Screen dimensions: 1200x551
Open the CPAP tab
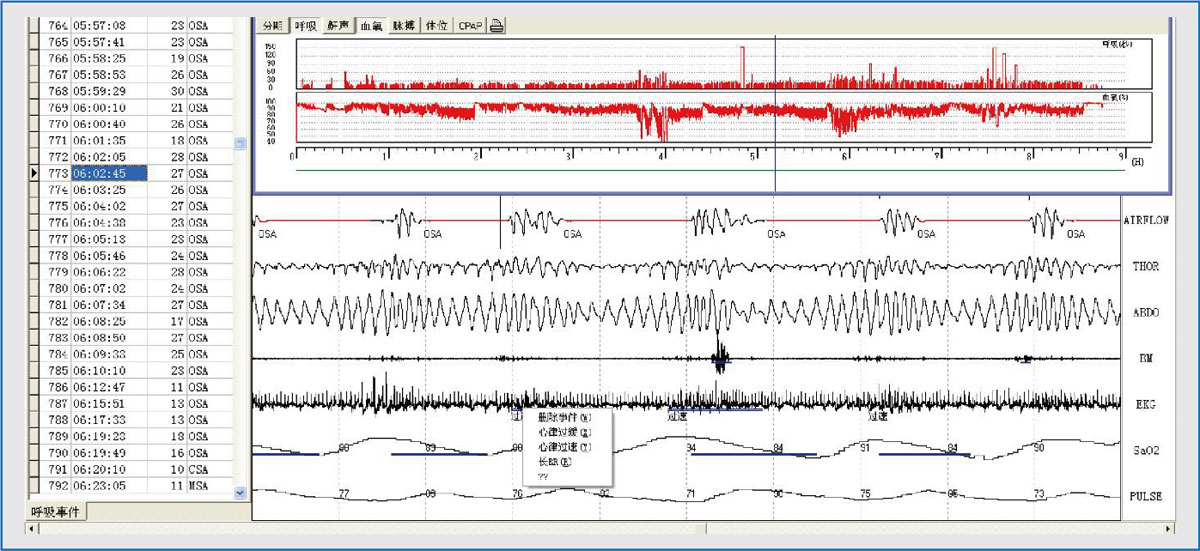[x=470, y=26]
